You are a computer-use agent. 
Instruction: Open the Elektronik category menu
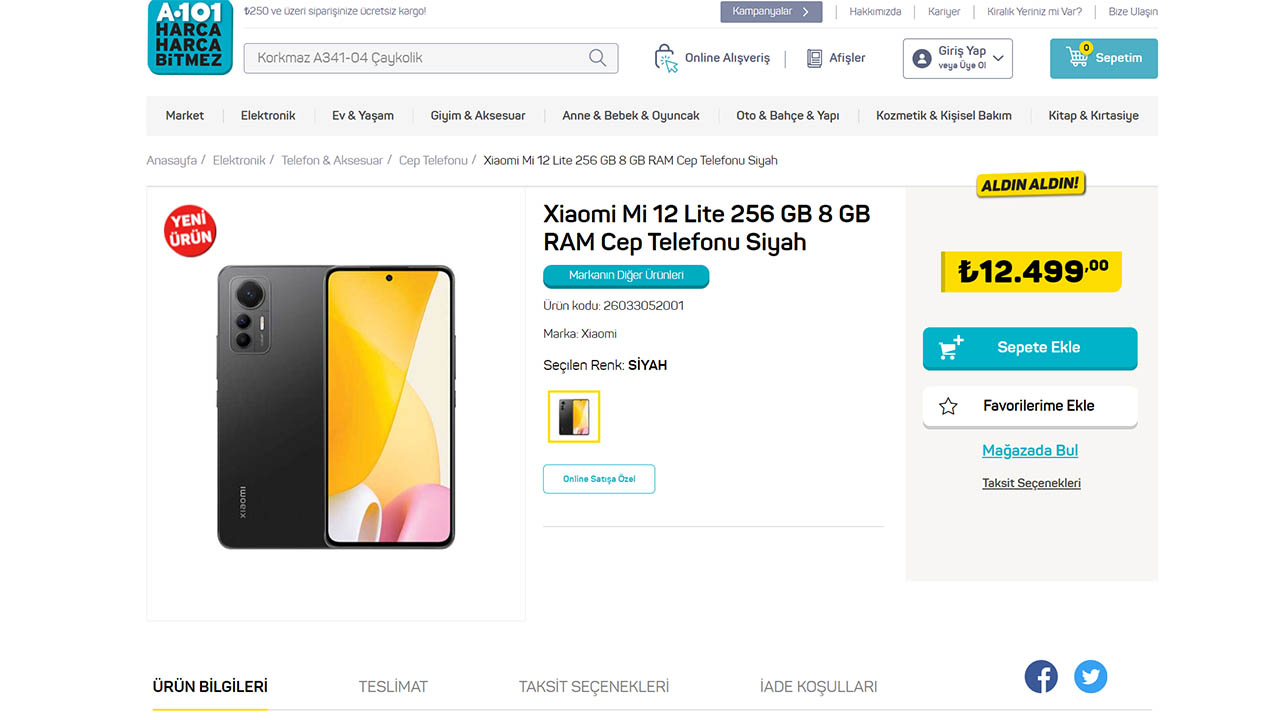[267, 115]
